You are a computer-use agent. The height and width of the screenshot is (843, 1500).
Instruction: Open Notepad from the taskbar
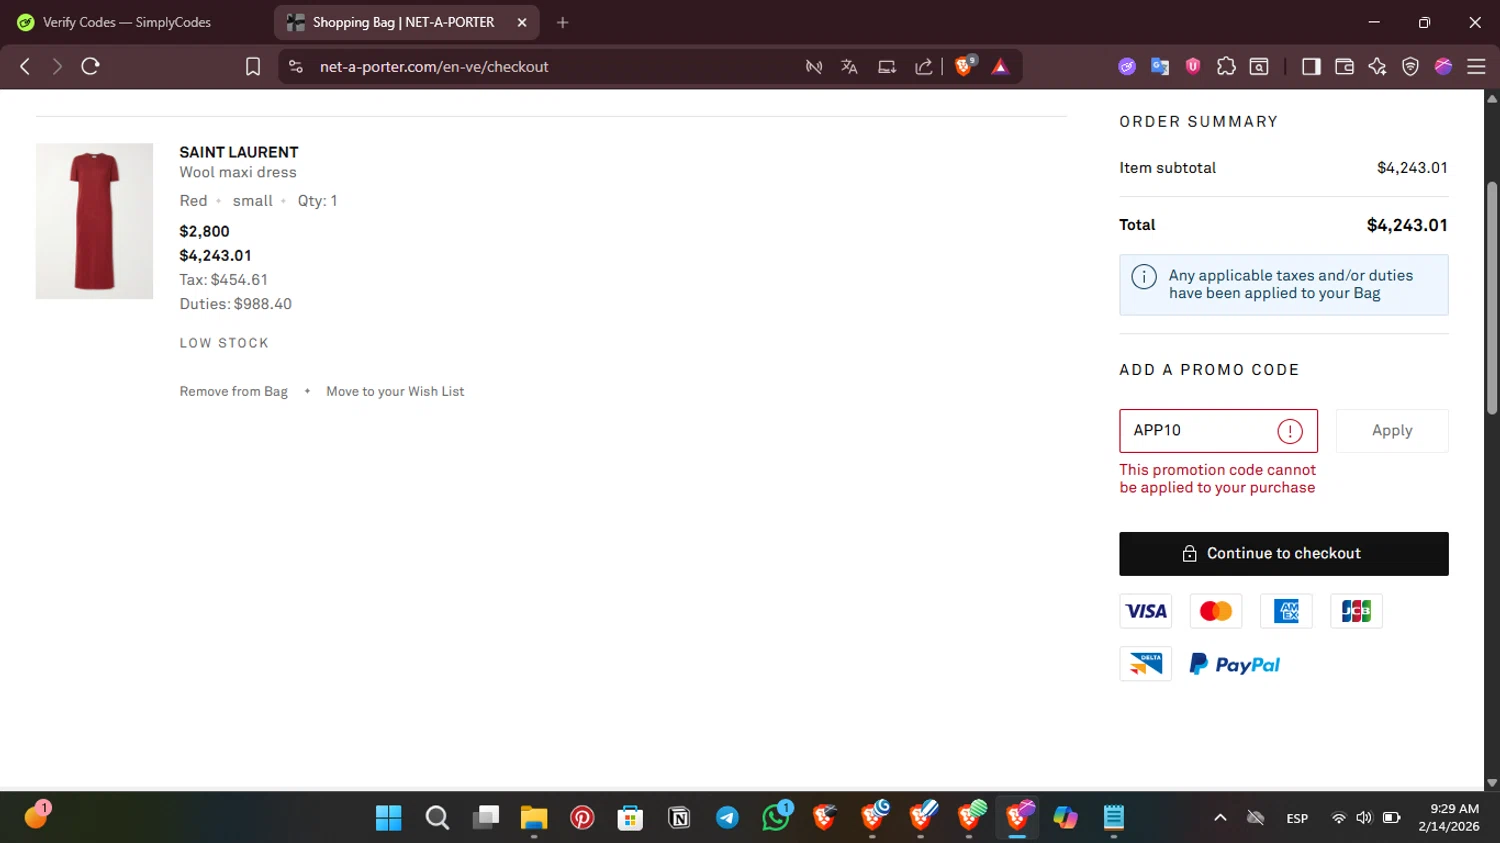1114,818
